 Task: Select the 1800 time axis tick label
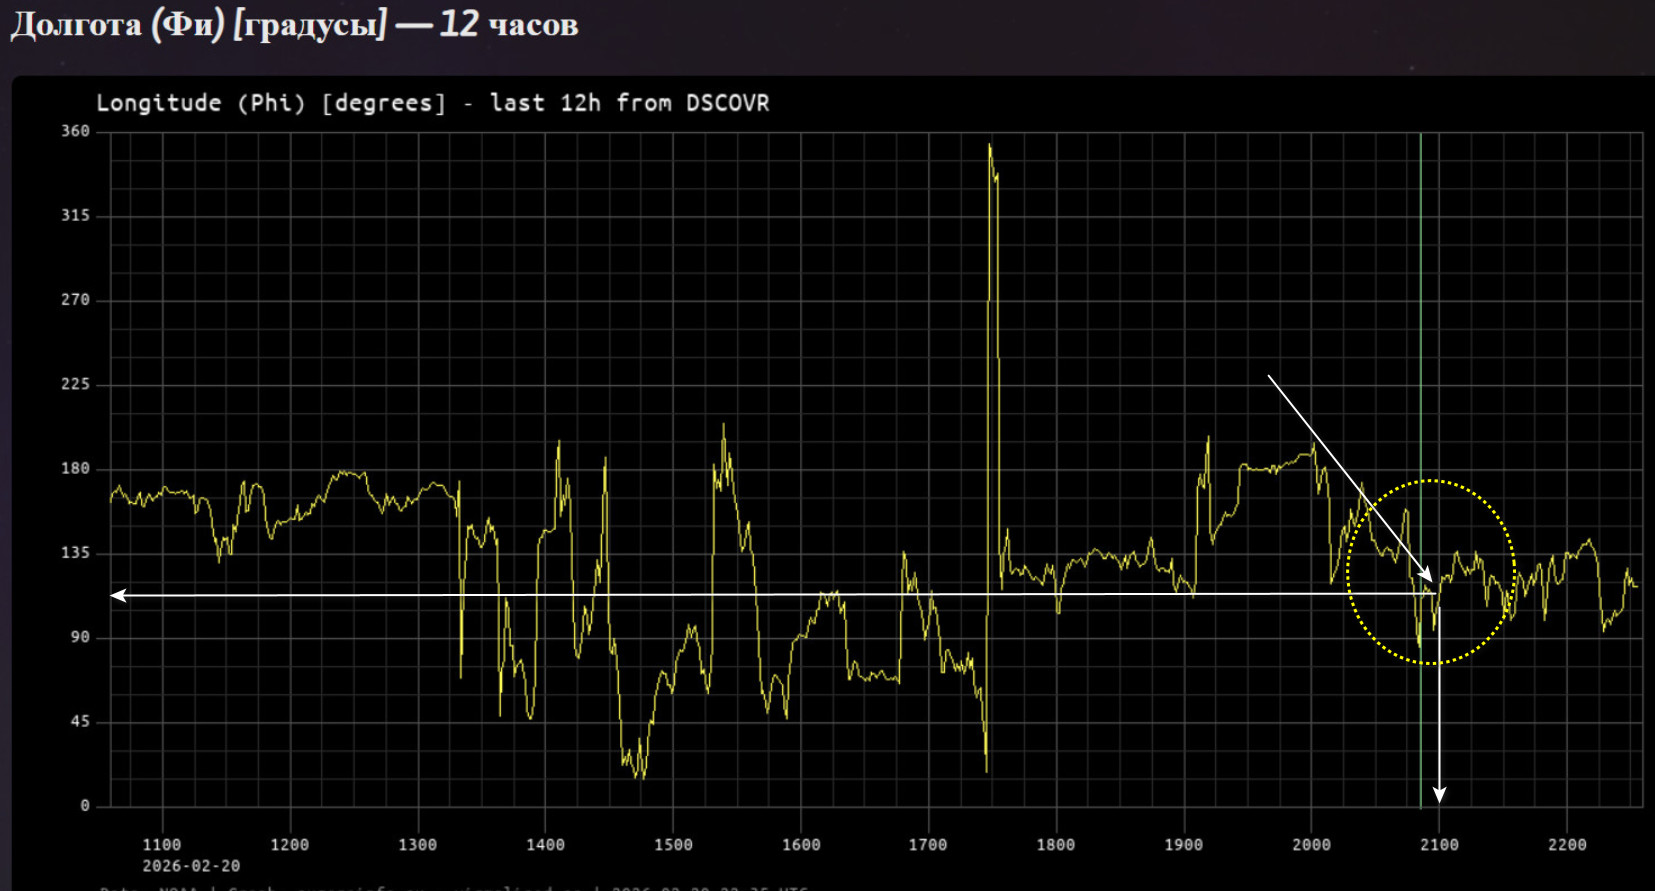pos(1056,845)
